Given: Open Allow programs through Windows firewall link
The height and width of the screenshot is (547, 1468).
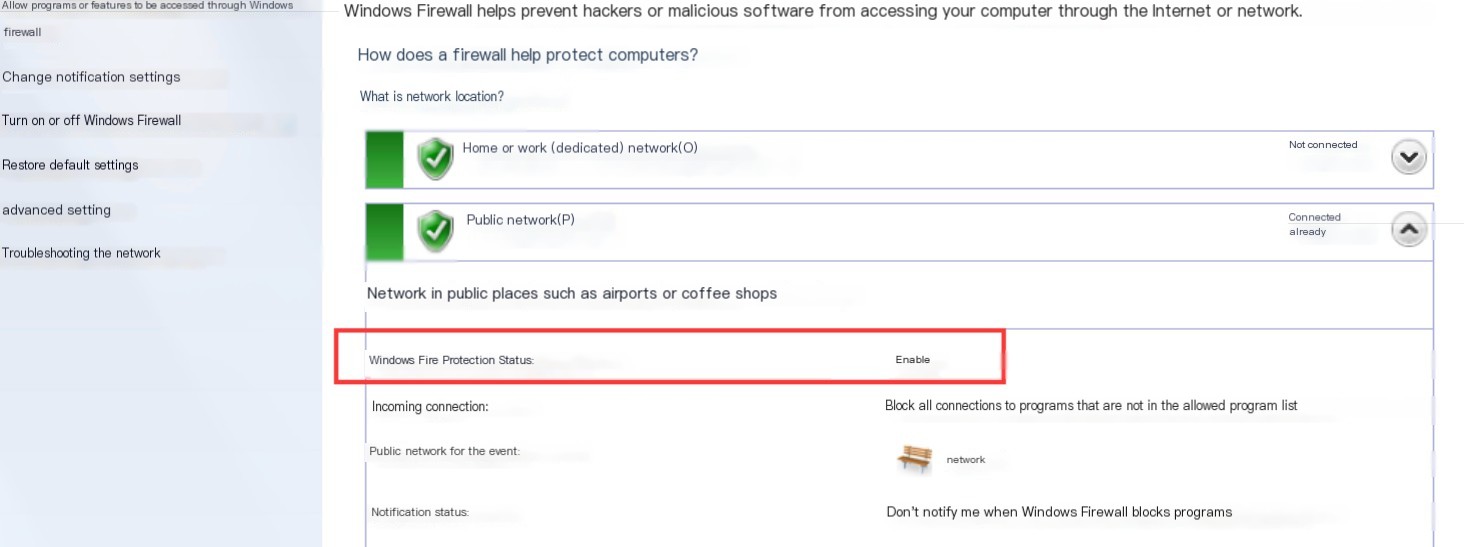Looking at the screenshot, I should (x=148, y=18).
